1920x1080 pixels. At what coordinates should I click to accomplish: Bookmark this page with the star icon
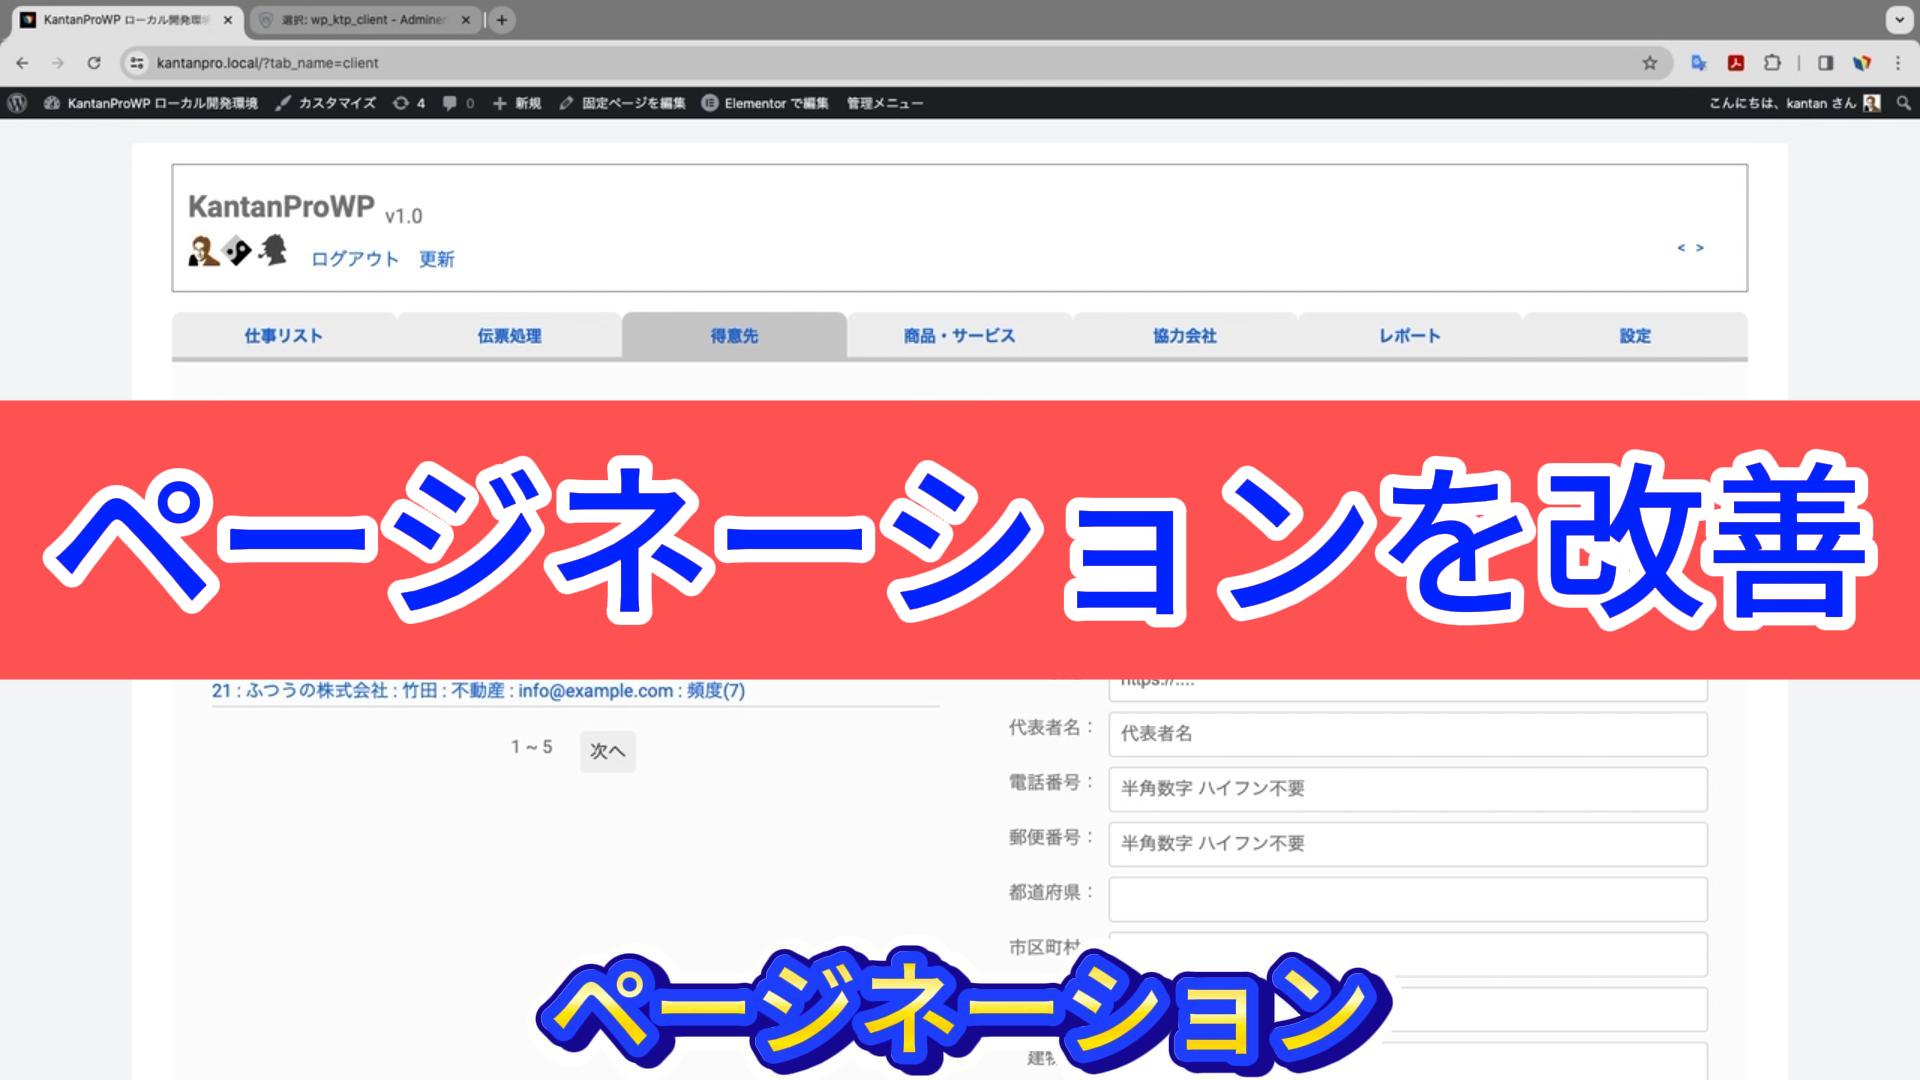point(1650,63)
